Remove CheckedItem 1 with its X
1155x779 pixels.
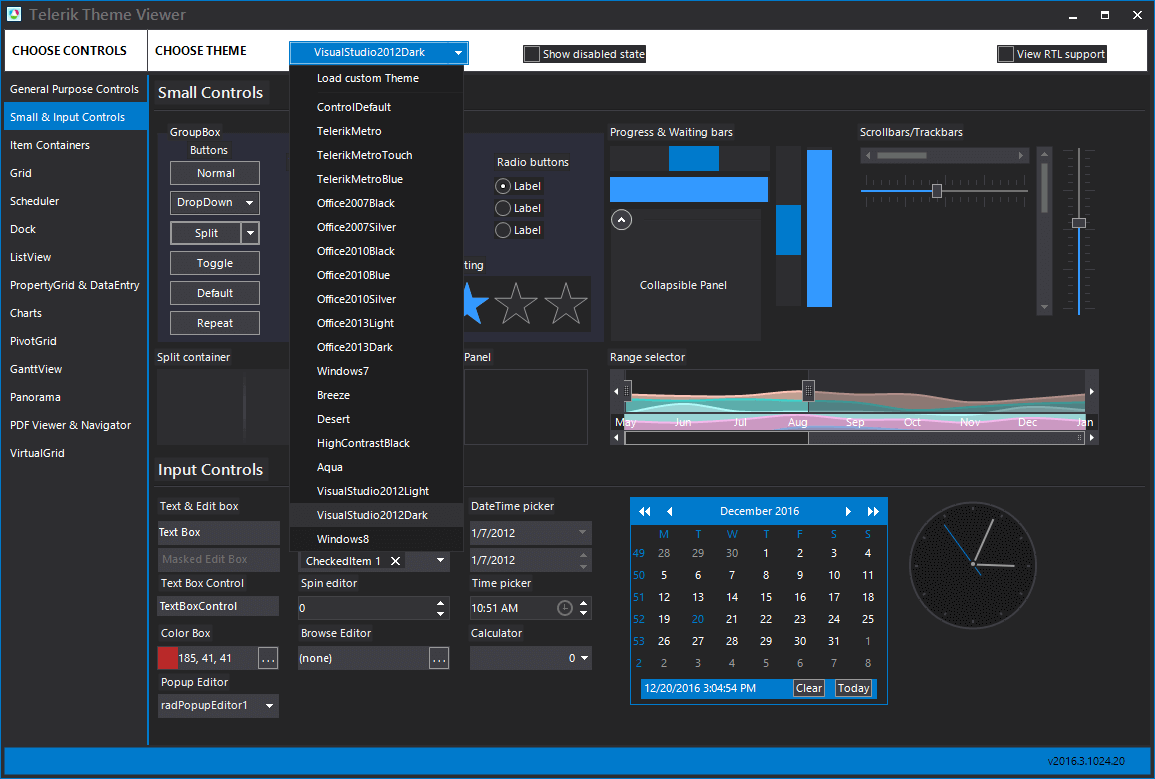[396, 561]
